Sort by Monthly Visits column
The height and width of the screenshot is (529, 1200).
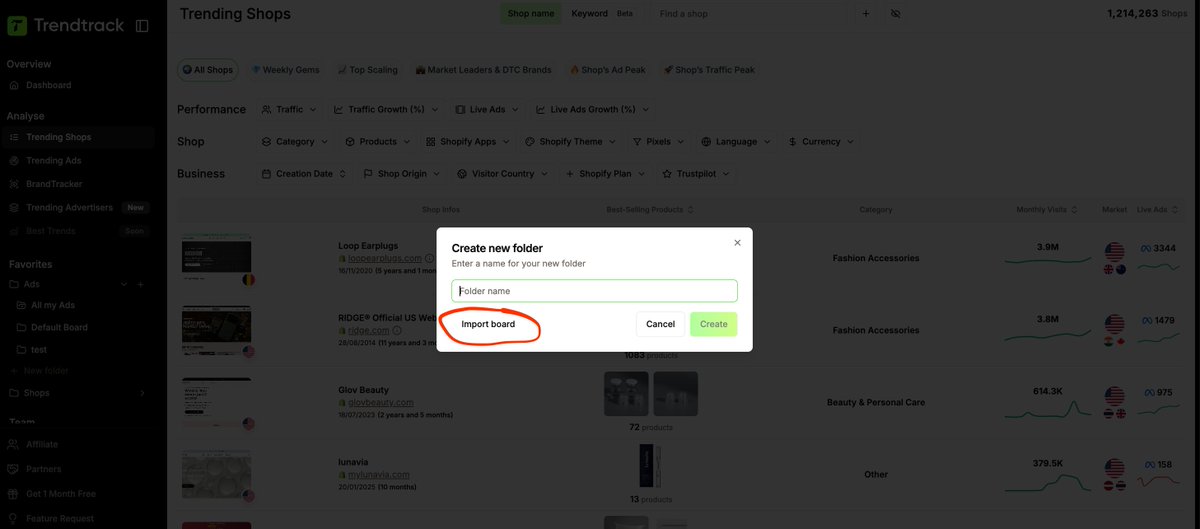pos(1047,210)
